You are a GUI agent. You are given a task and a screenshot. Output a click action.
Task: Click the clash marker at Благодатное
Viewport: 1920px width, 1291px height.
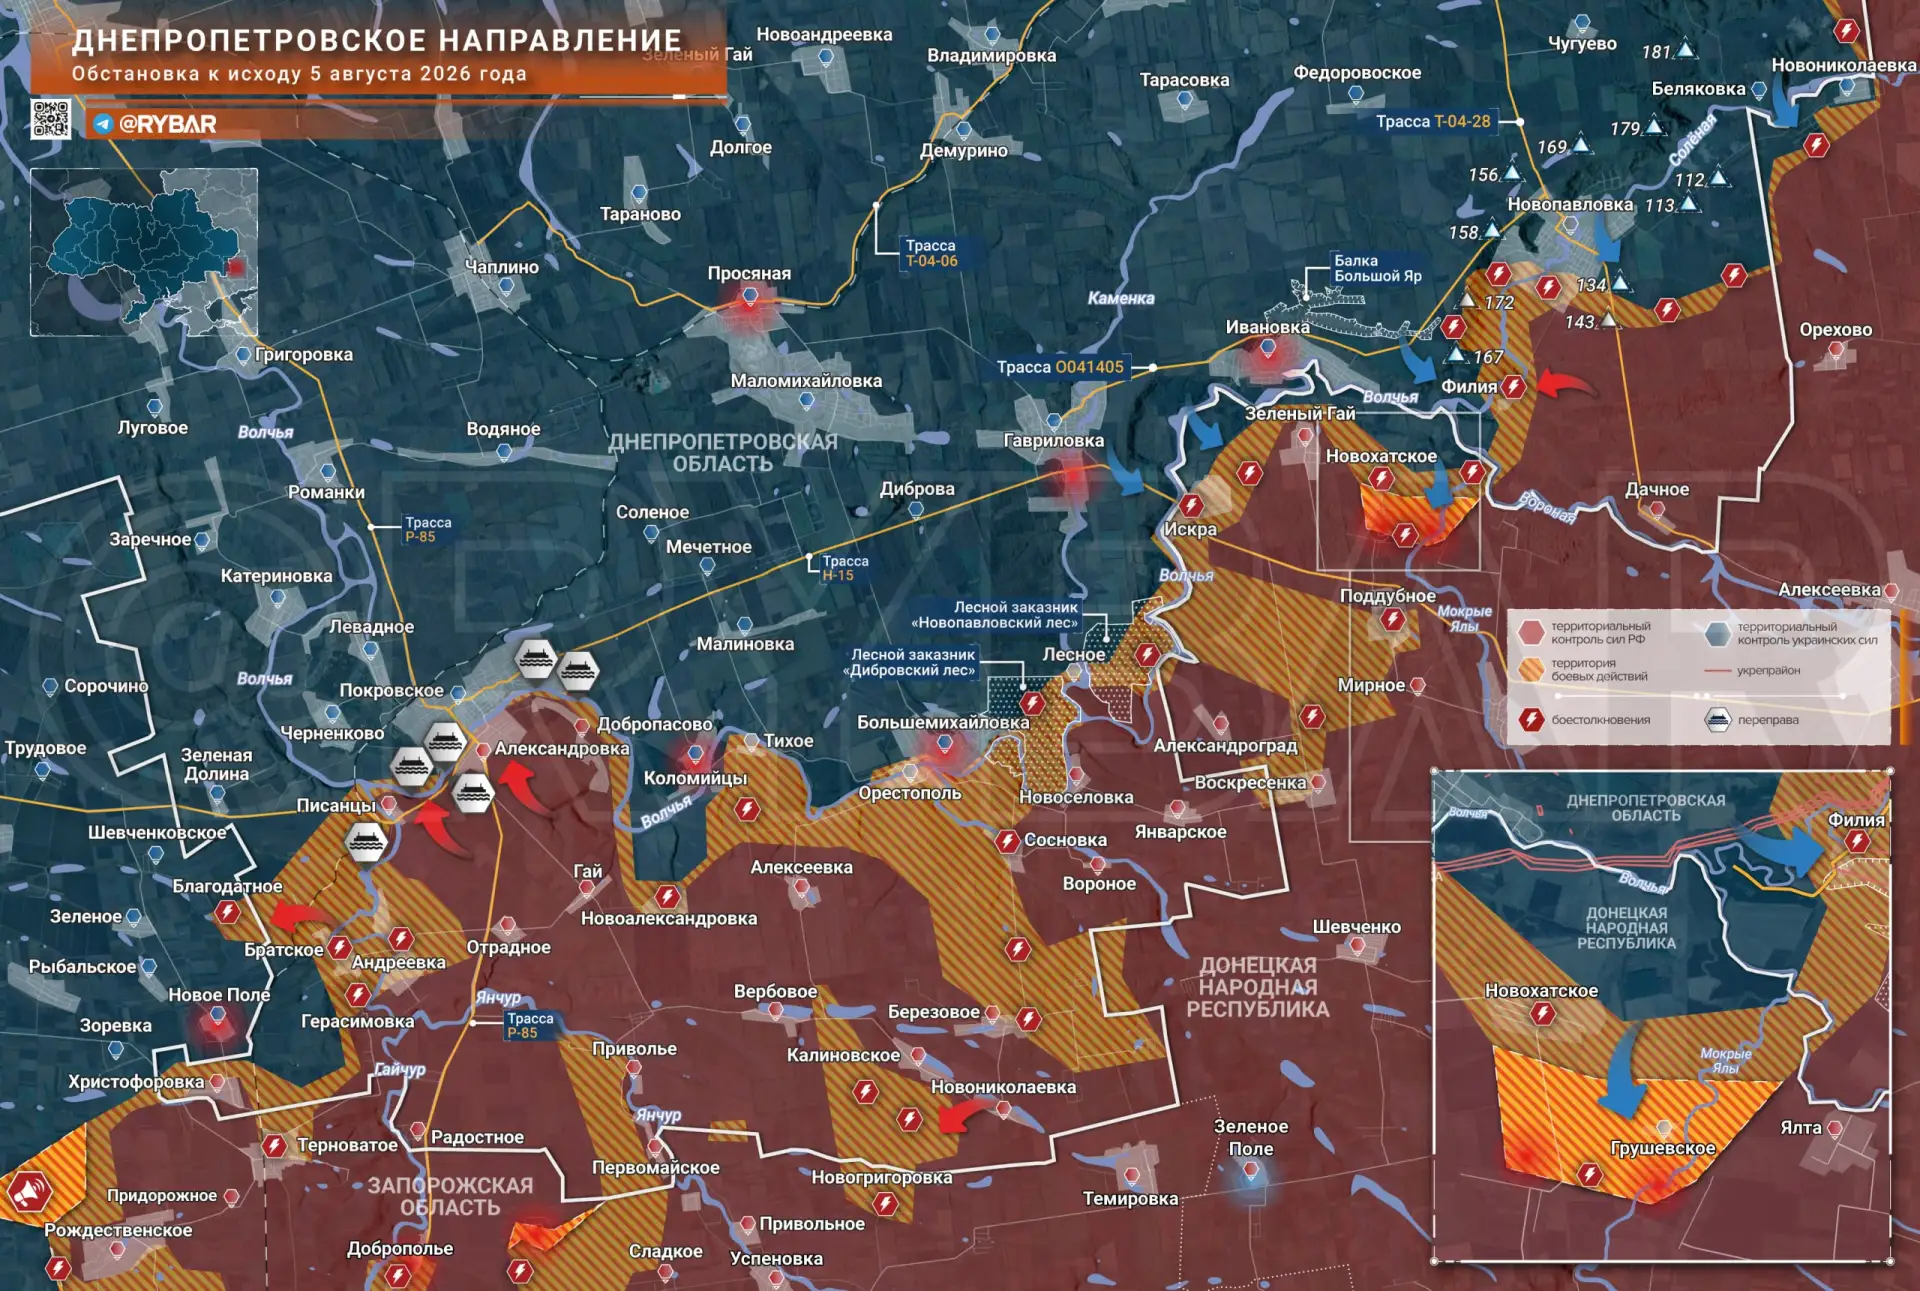[x=228, y=912]
